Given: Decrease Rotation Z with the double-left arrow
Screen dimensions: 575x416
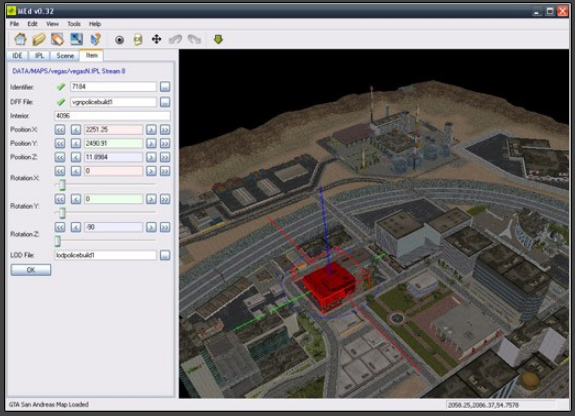Looking at the screenshot, I should 60,227.
